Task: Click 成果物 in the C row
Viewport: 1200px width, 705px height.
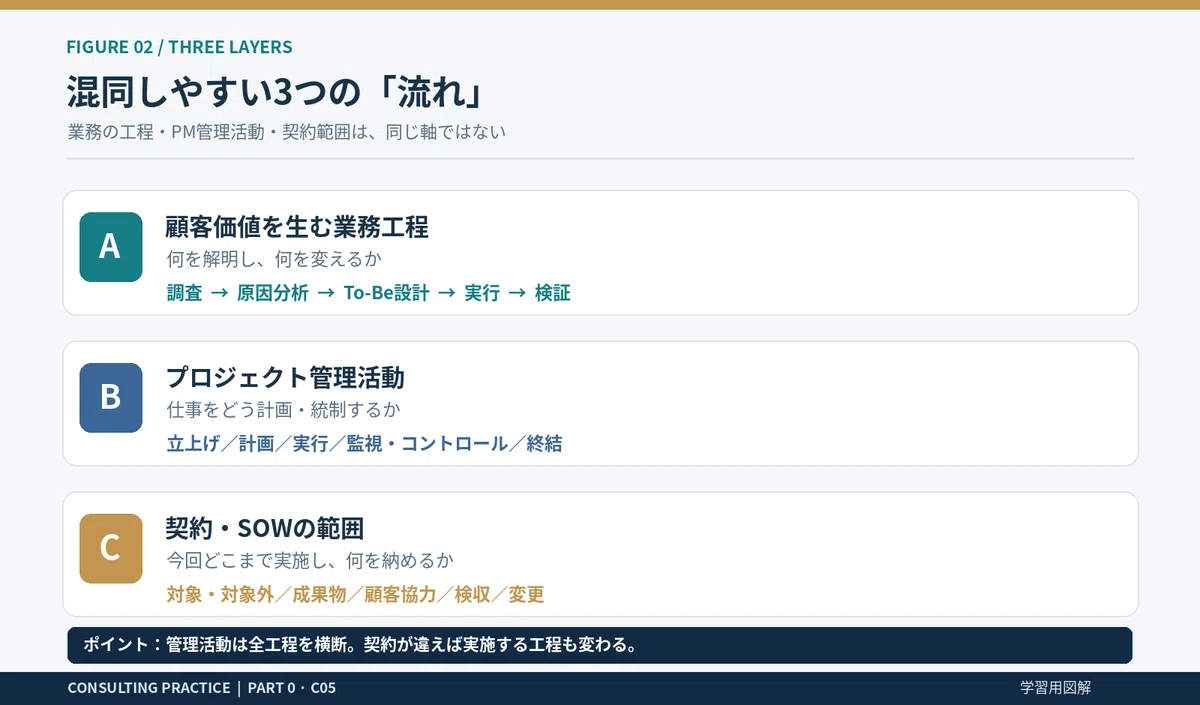Action: click(319, 595)
